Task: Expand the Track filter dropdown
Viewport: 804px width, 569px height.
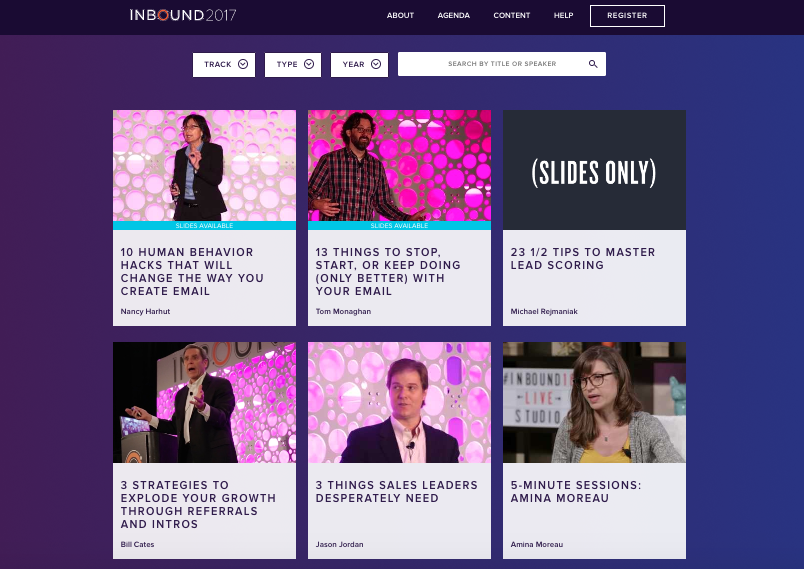Action: click(x=224, y=65)
